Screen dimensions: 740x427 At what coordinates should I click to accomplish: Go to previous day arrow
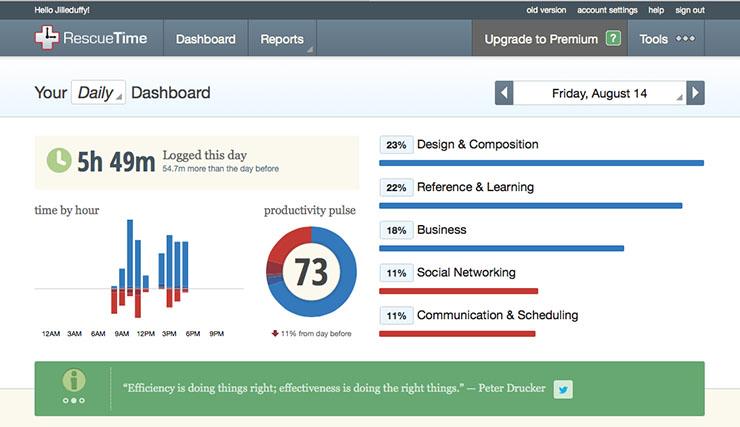[505, 93]
